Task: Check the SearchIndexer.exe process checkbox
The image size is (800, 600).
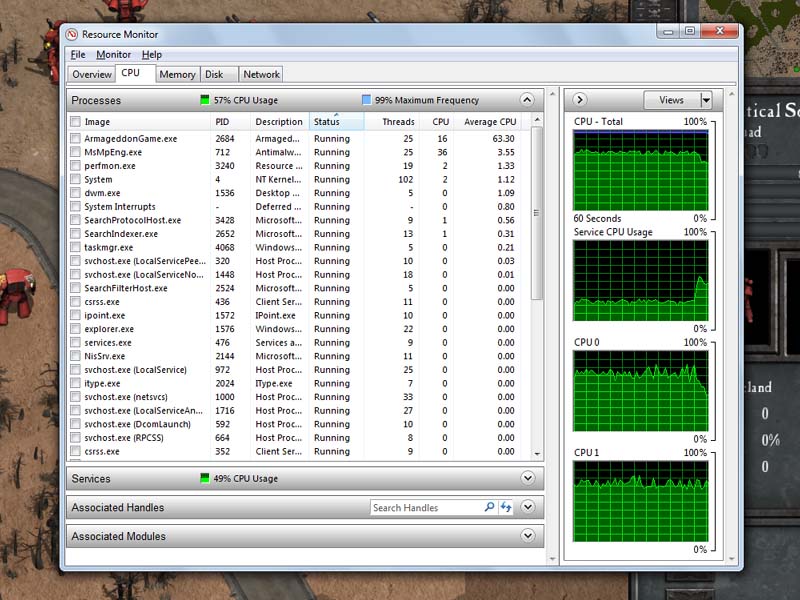Action: [x=76, y=234]
